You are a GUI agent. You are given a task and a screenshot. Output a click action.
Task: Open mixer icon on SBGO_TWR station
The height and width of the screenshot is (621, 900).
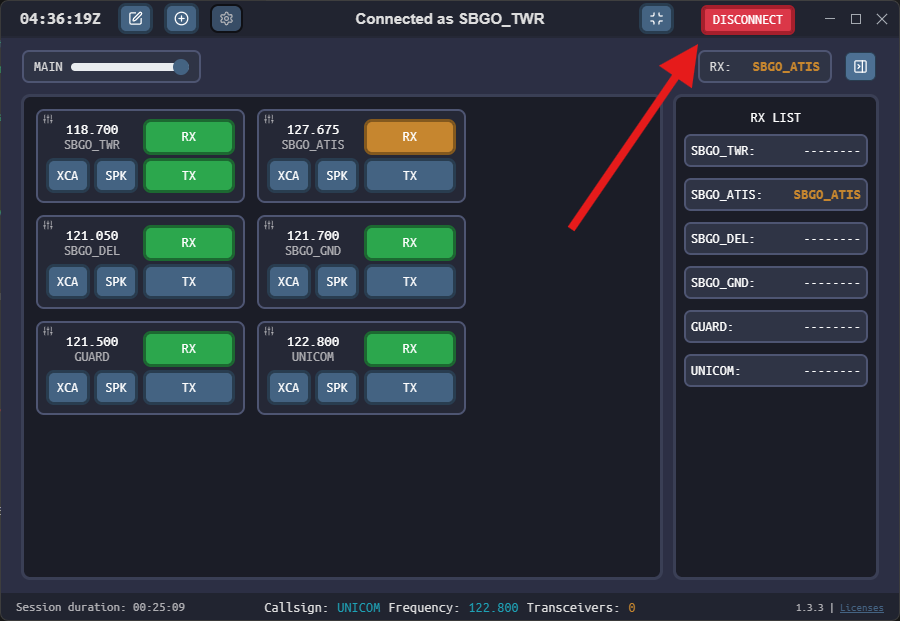[x=48, y=119]
